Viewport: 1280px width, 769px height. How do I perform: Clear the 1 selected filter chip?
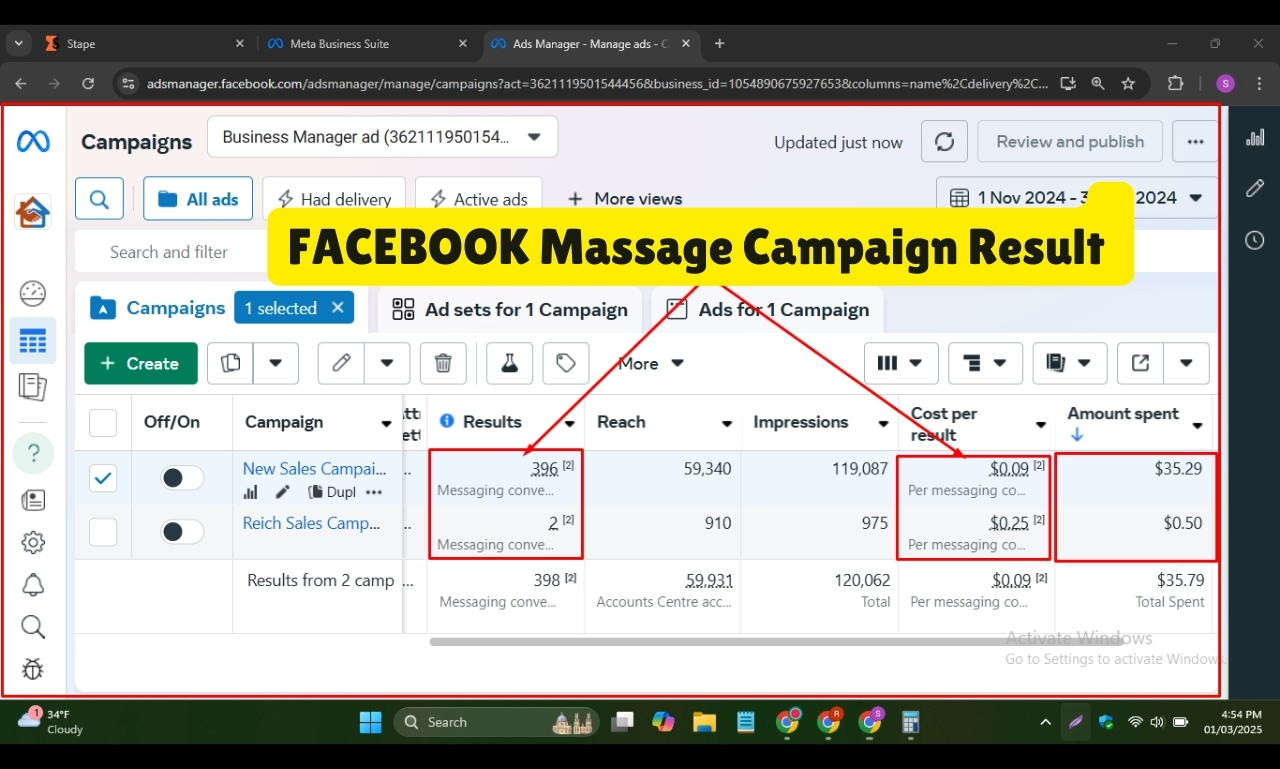(338, 308)
